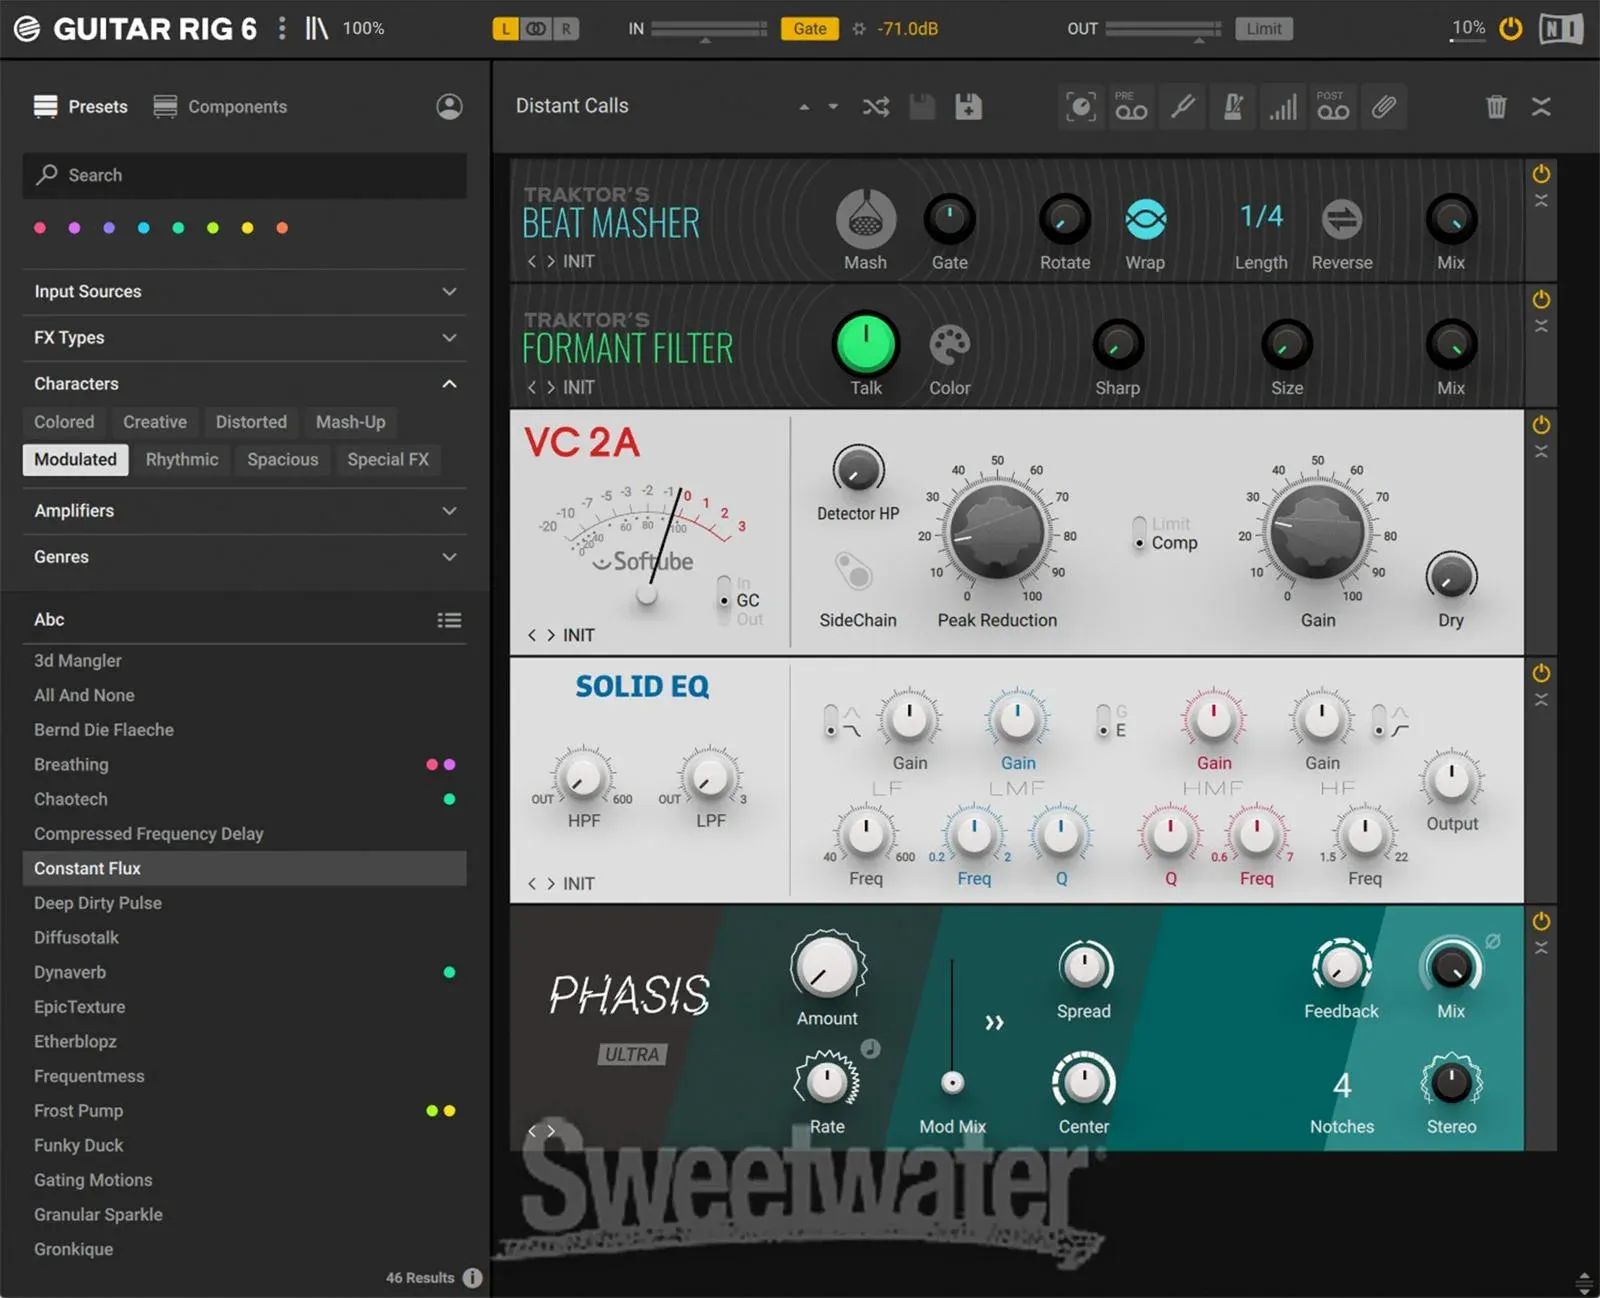Expand the Input Sources section
The height and width of the screenshot is (1298, 1600).
pyautogui.click(x=244, y=292)
